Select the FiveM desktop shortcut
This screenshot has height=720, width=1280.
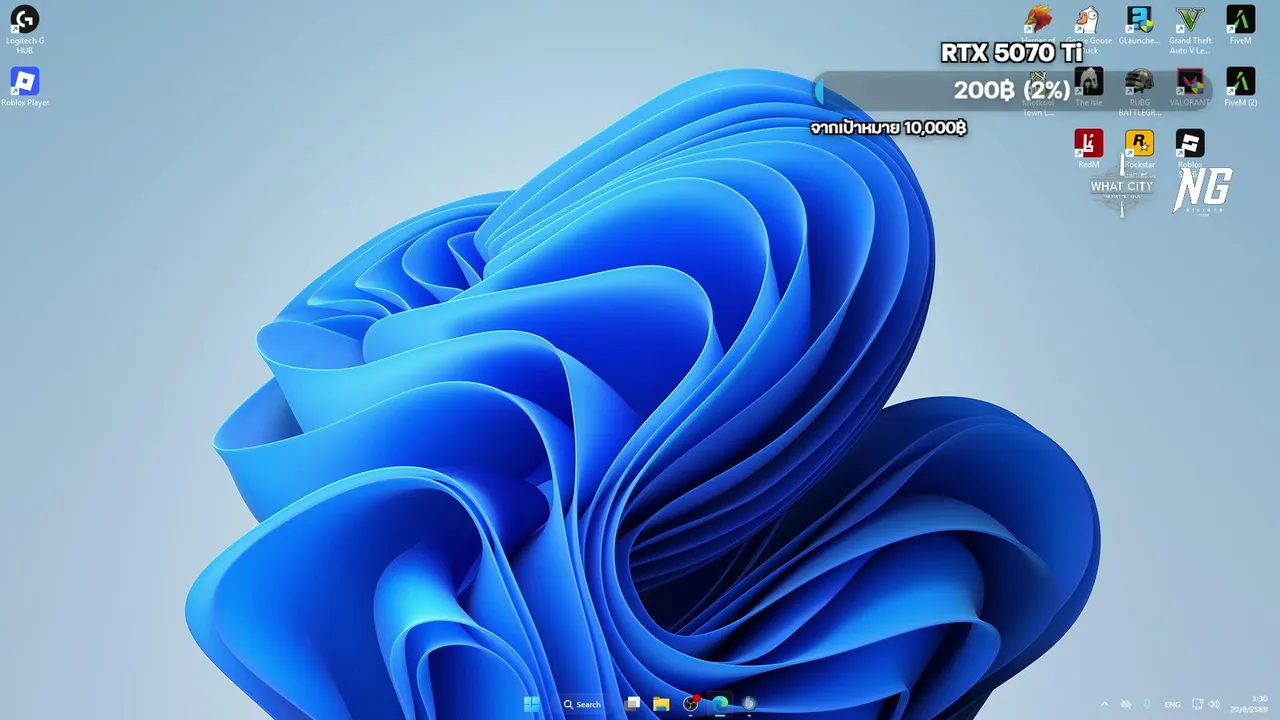coord(1240,25)
